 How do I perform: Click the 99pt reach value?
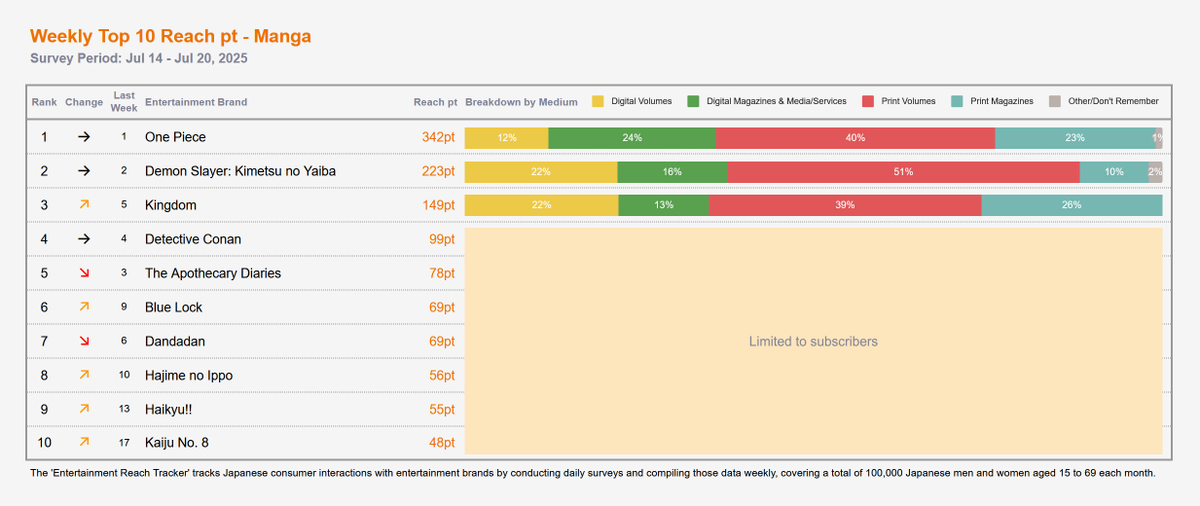442,239
